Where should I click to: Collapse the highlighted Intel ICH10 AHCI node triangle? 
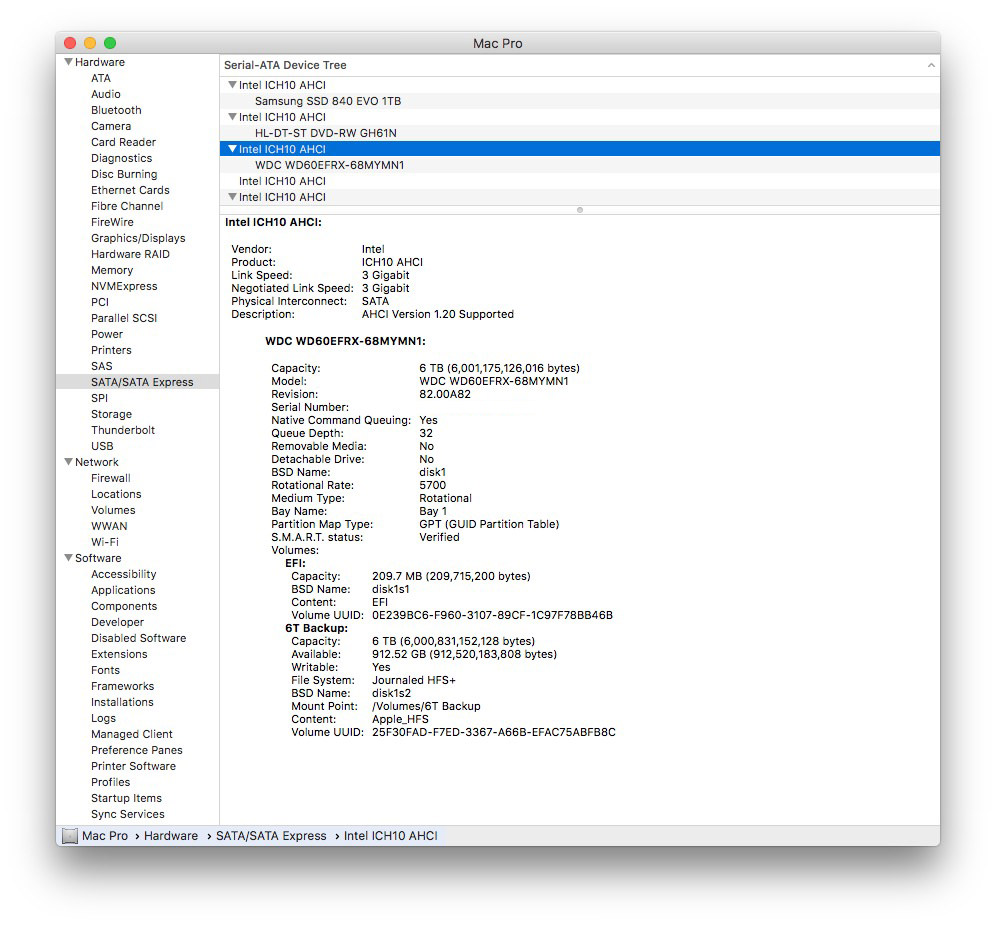[x=232, y=149]
